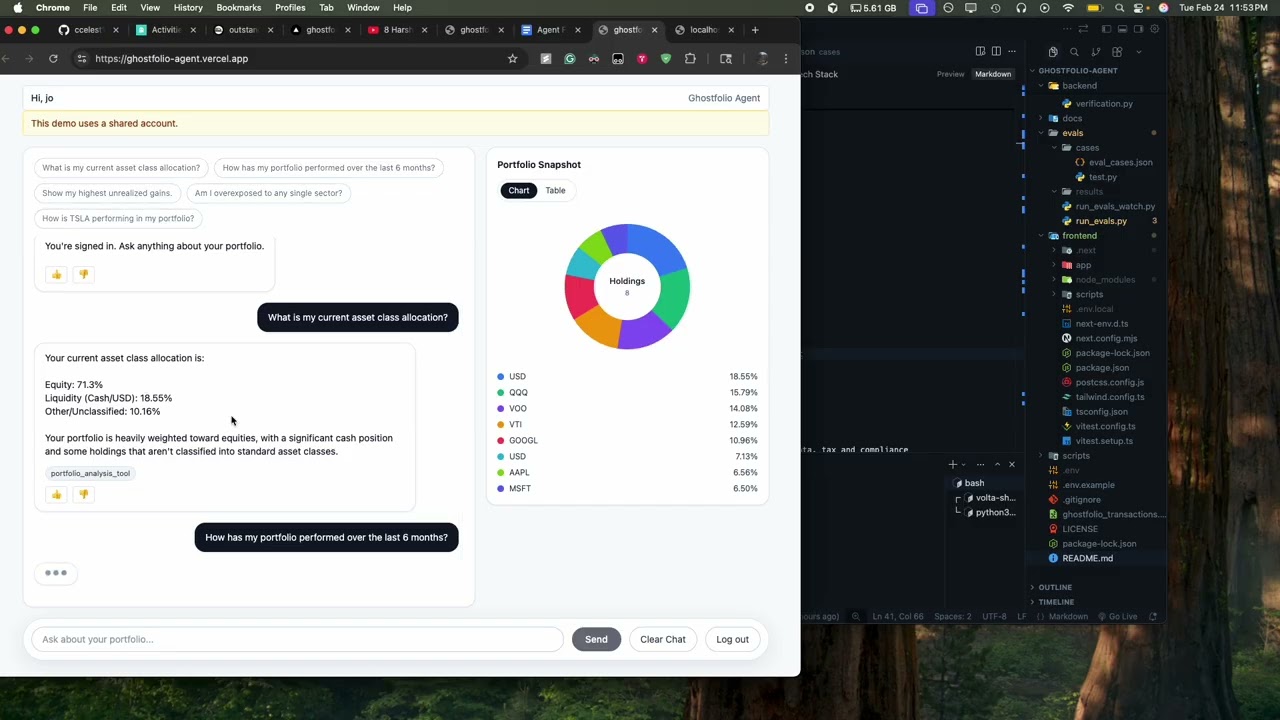This screenshot has width=1280, height=720.
Task: Give thumbs up to asset allocation answer
Action: (x=56, y=494)
